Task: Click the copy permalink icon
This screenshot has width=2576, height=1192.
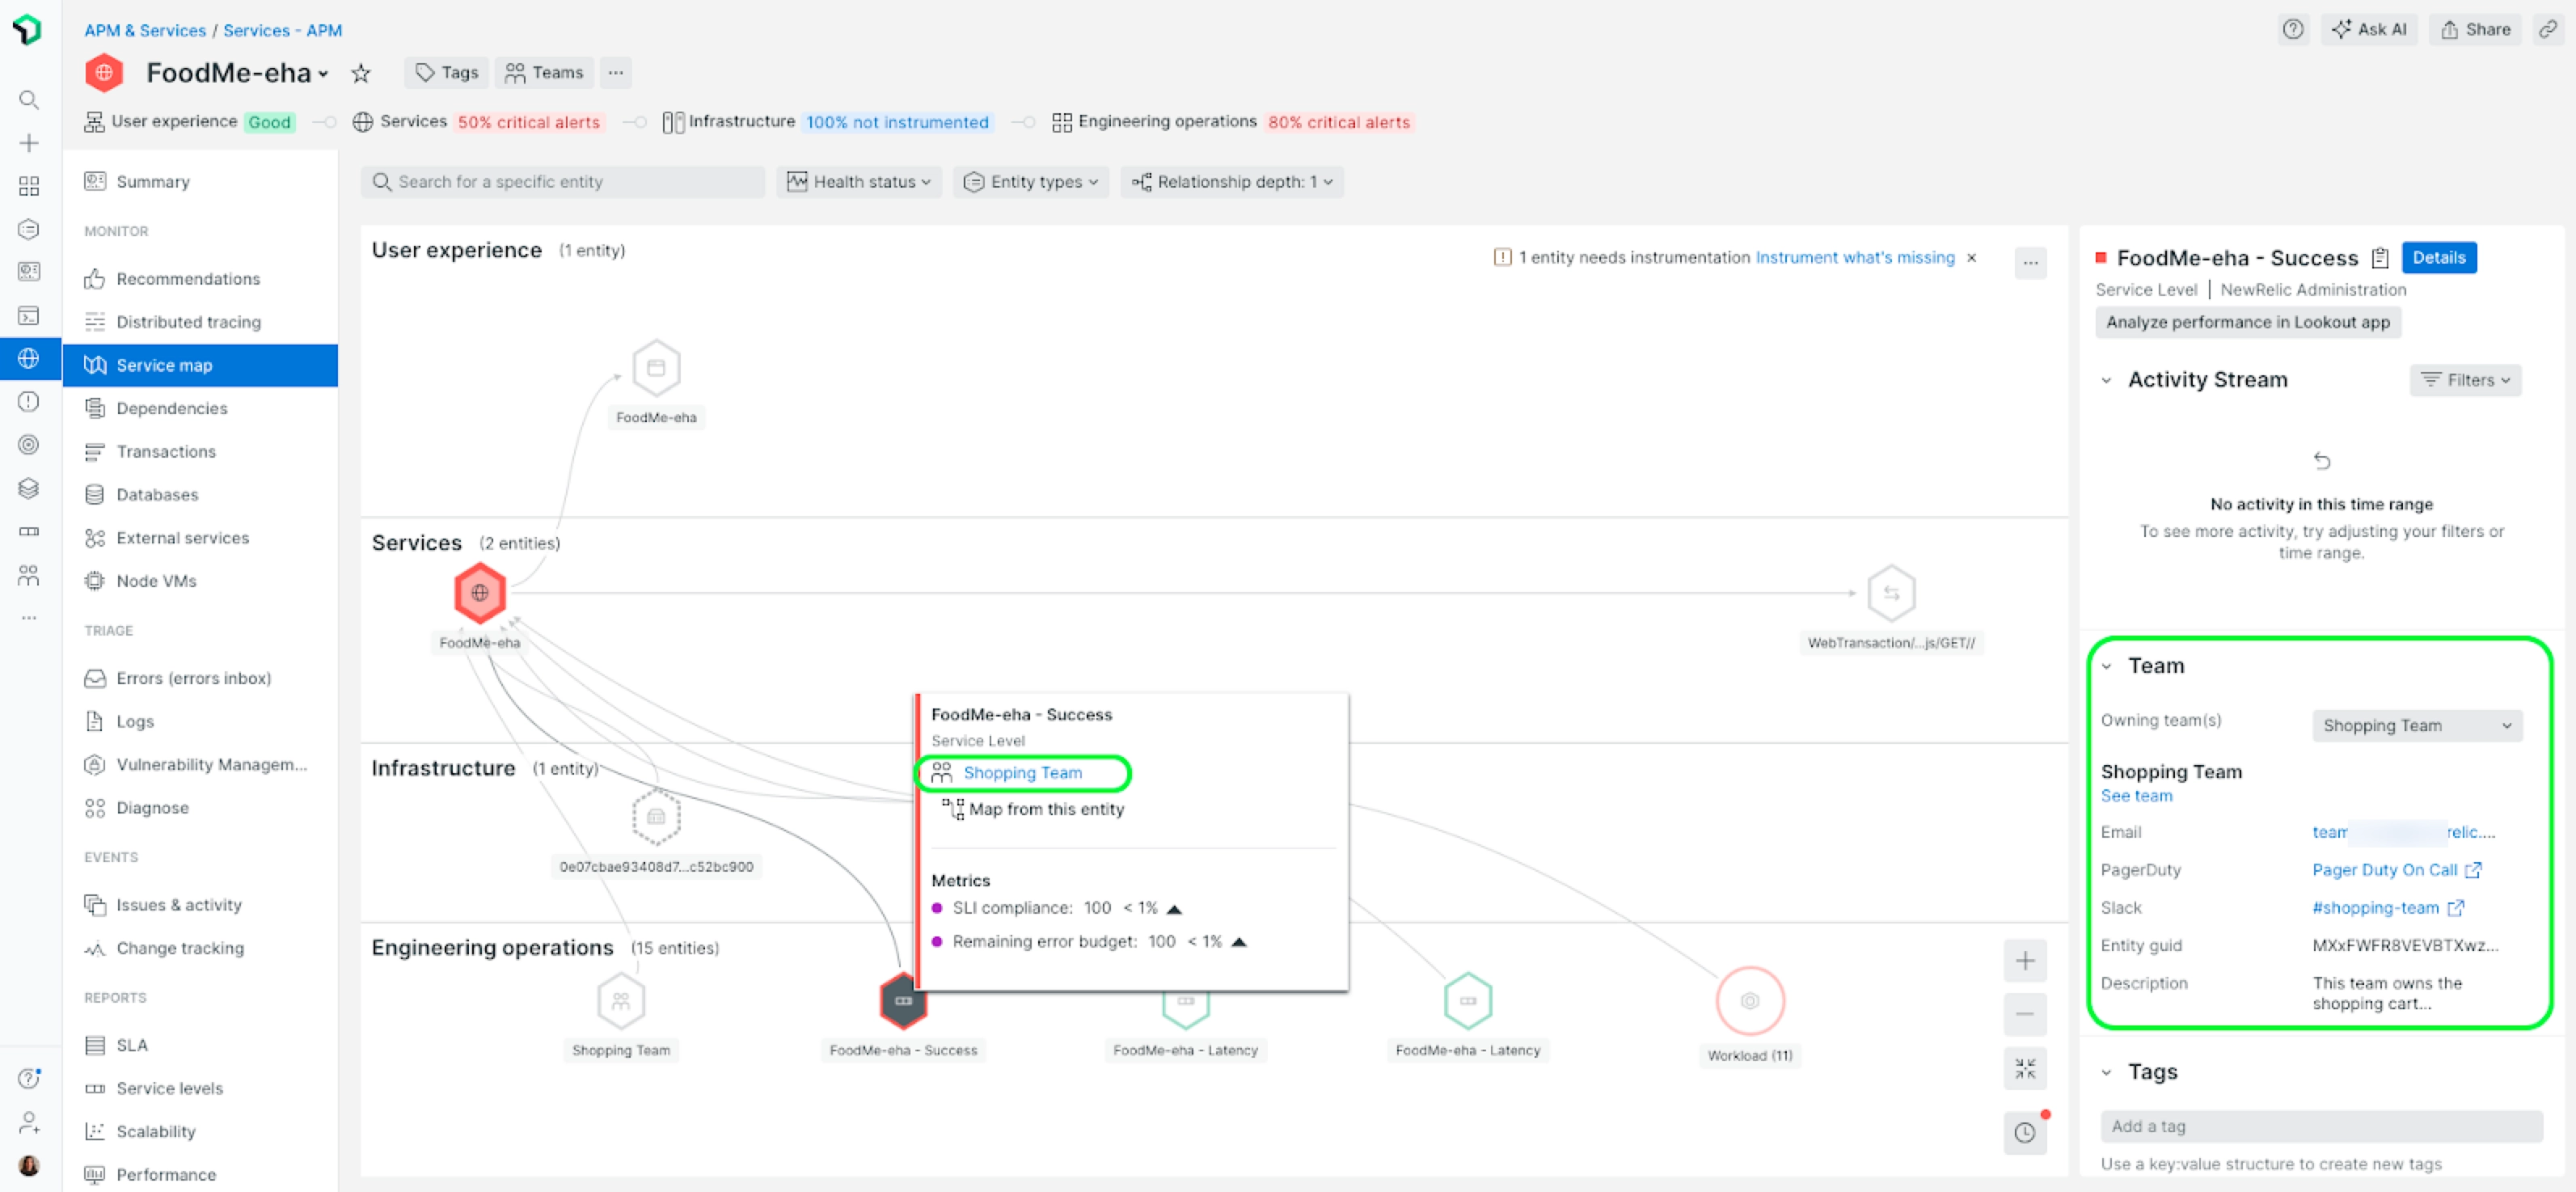Action: tap(2548, 29)
